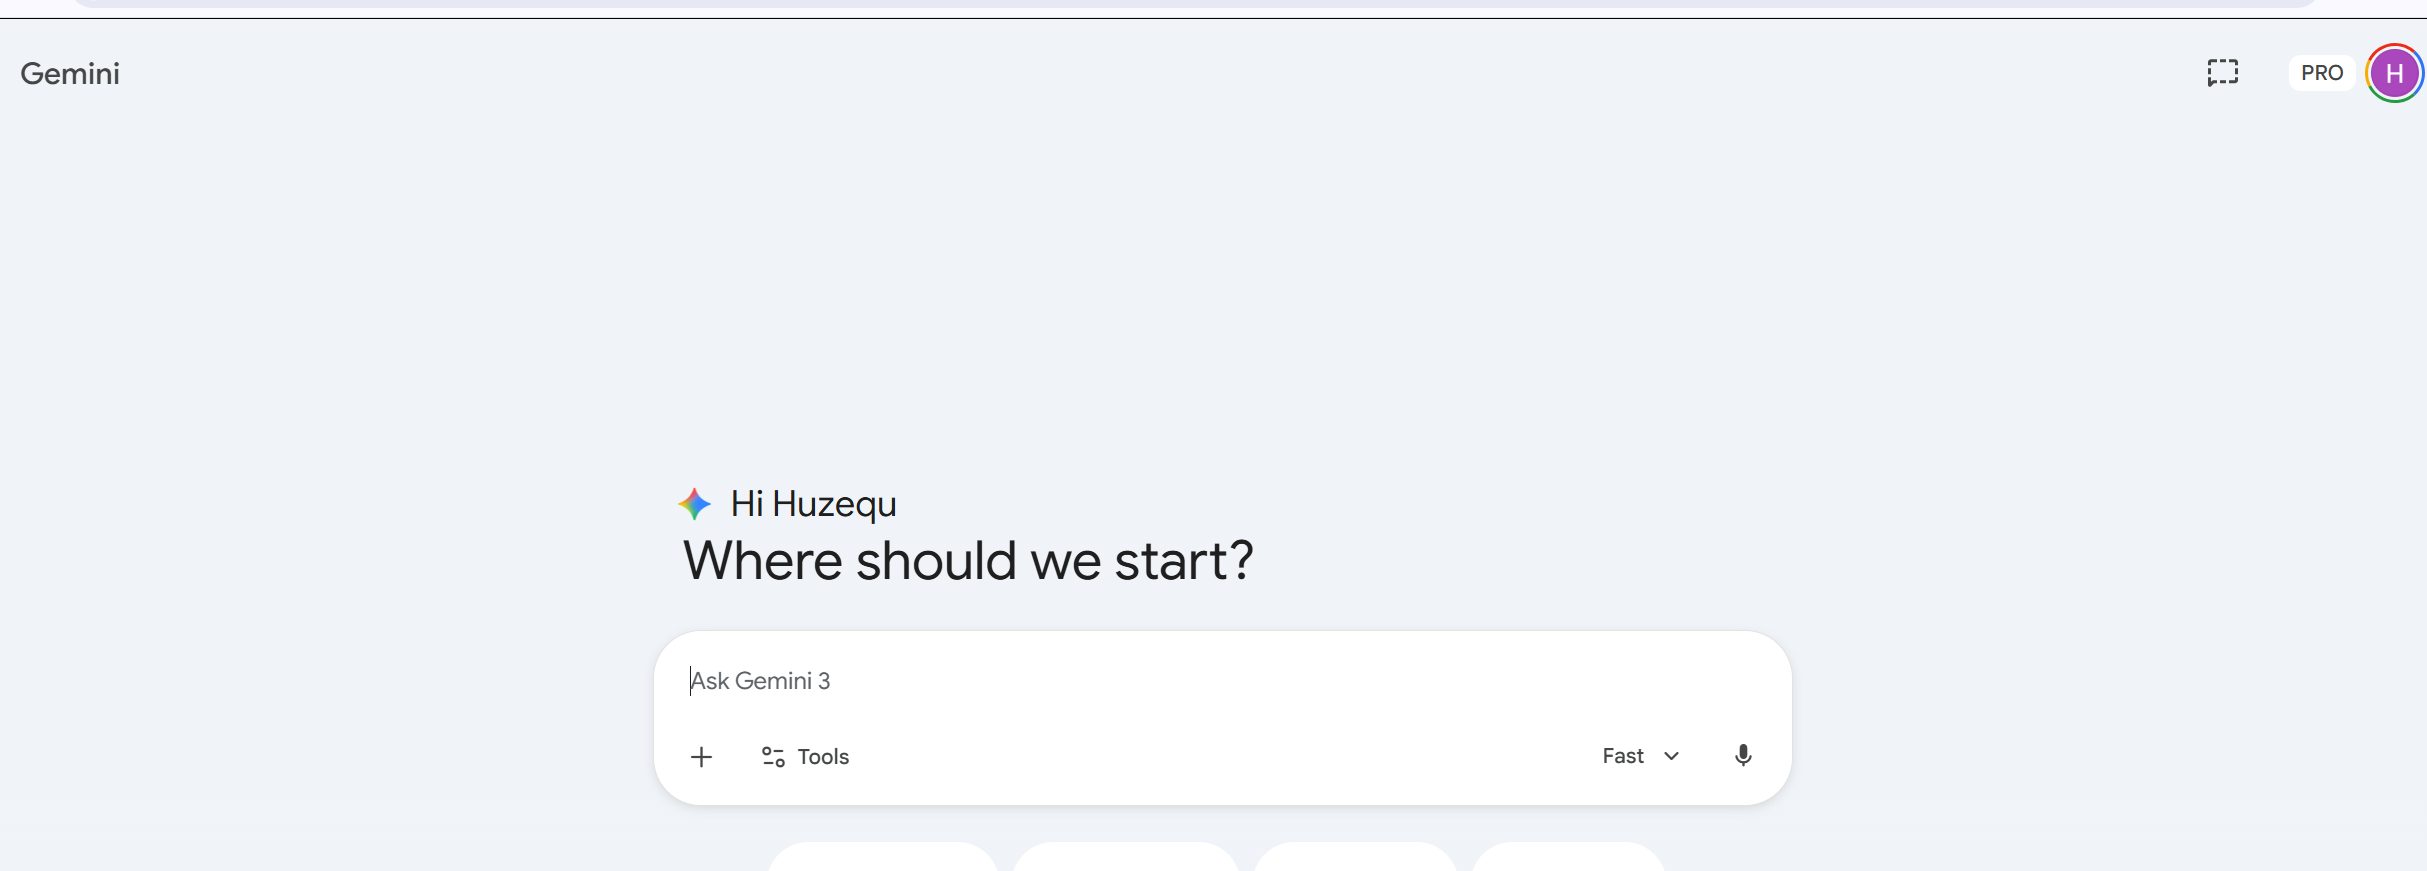Focus the Ask Gemini 3 input field
This screenshot has width=2427, height=871.
[1222, 681]
